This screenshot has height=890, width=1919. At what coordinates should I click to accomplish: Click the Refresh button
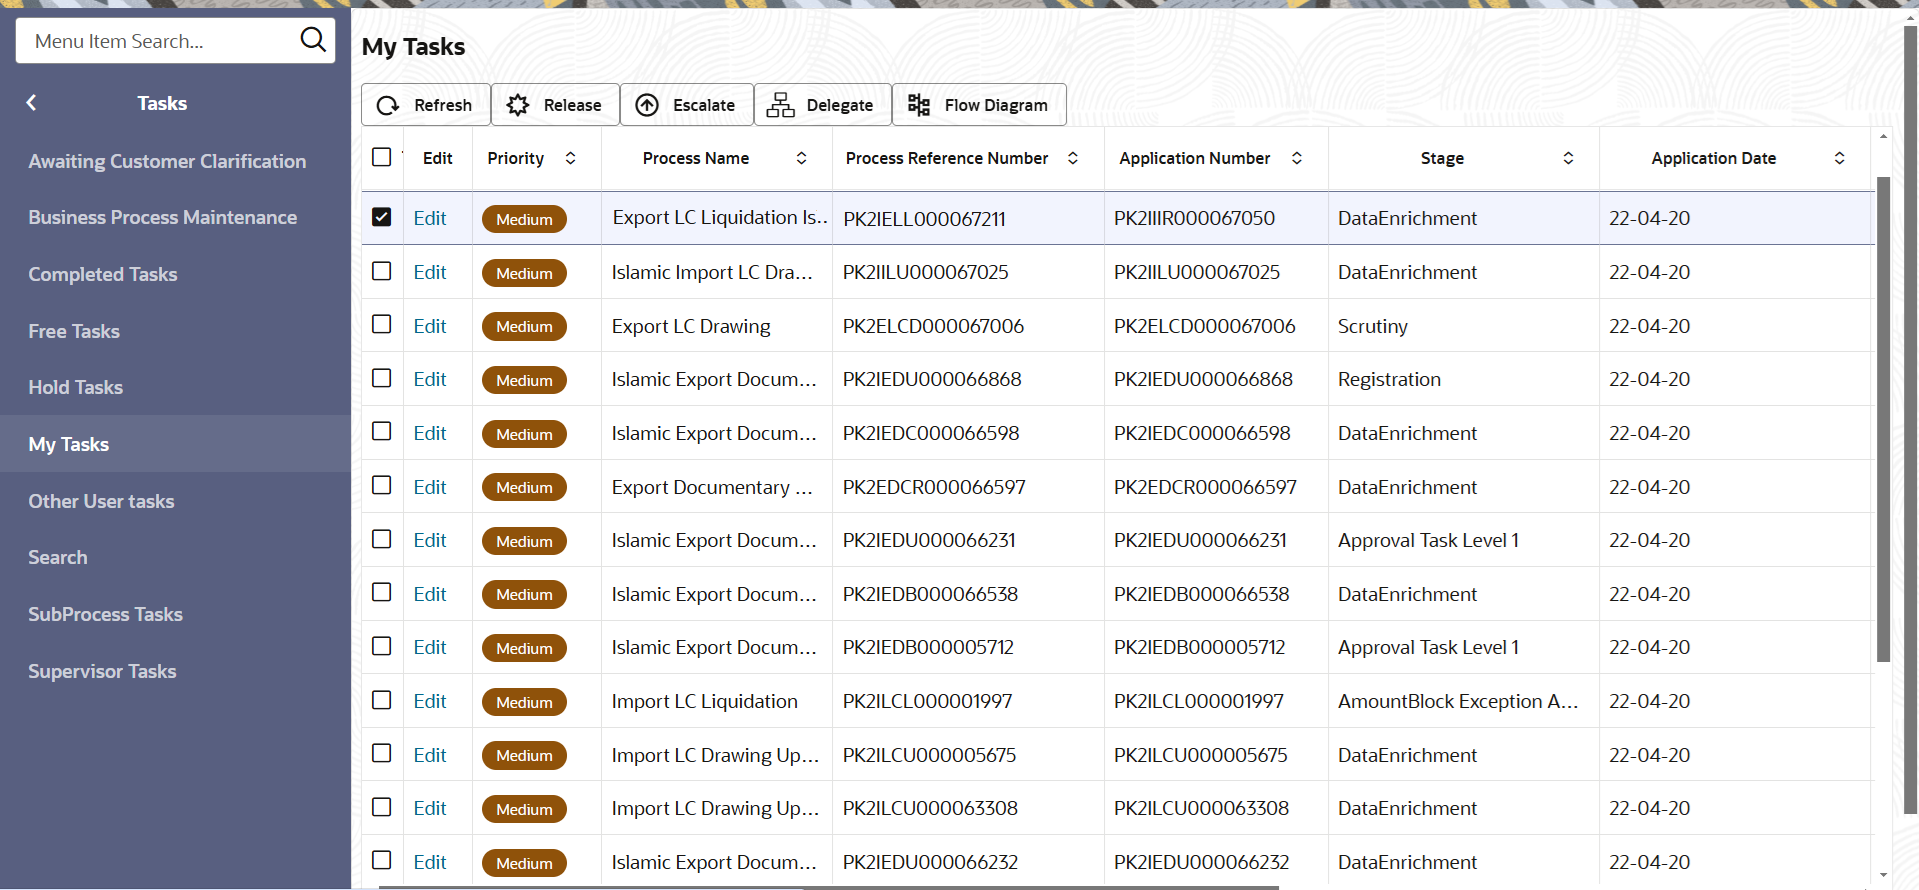pyautogui.click(x=425, y=105)
